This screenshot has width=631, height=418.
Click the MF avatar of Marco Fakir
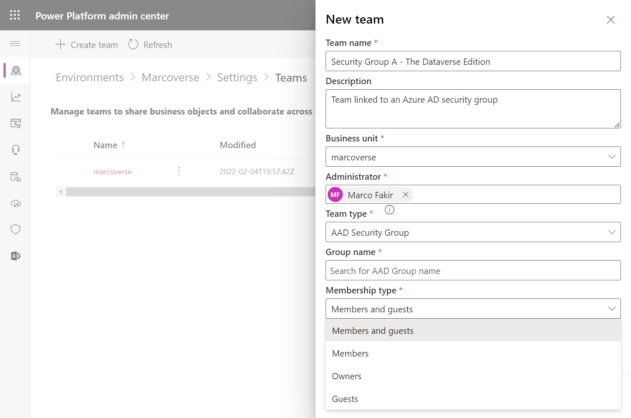coord(335,195)
